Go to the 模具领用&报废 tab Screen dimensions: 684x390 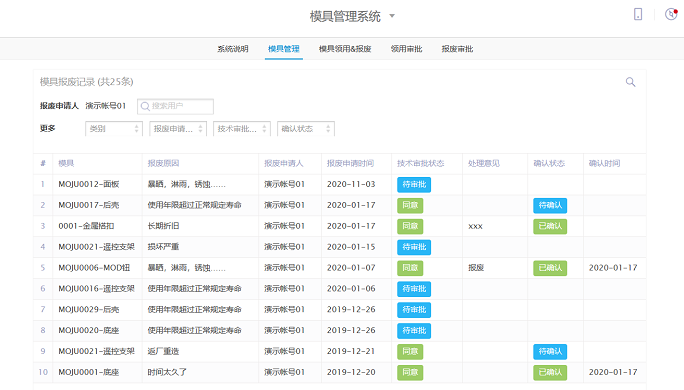[x=345, y=49]
